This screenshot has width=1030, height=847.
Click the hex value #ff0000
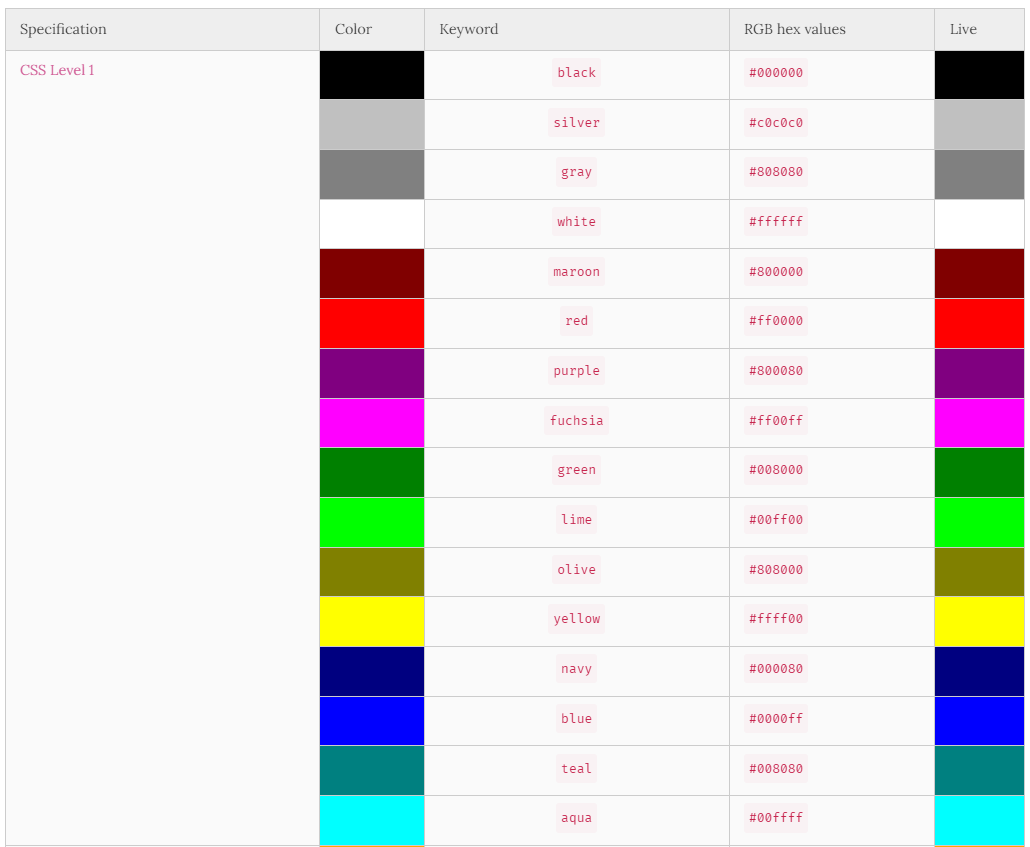[776, 321]
